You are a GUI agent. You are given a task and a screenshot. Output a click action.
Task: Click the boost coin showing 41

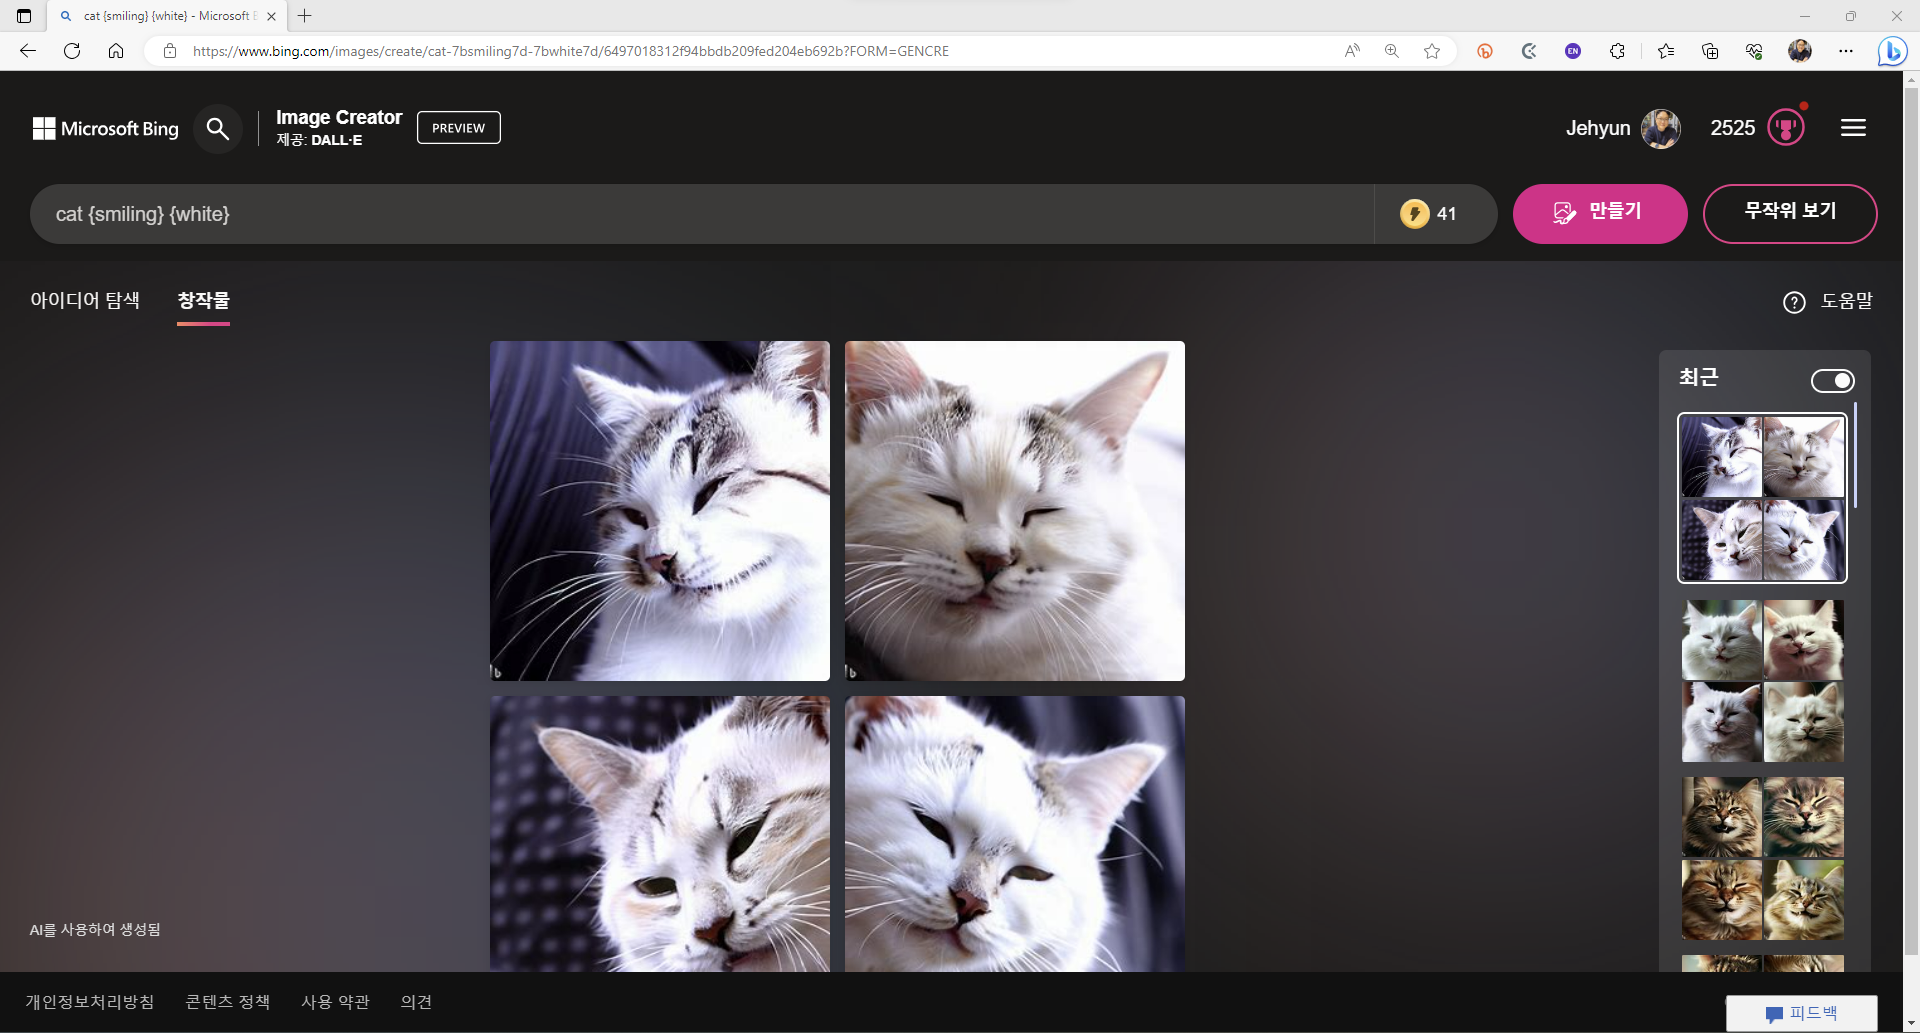click(1428, 214)
